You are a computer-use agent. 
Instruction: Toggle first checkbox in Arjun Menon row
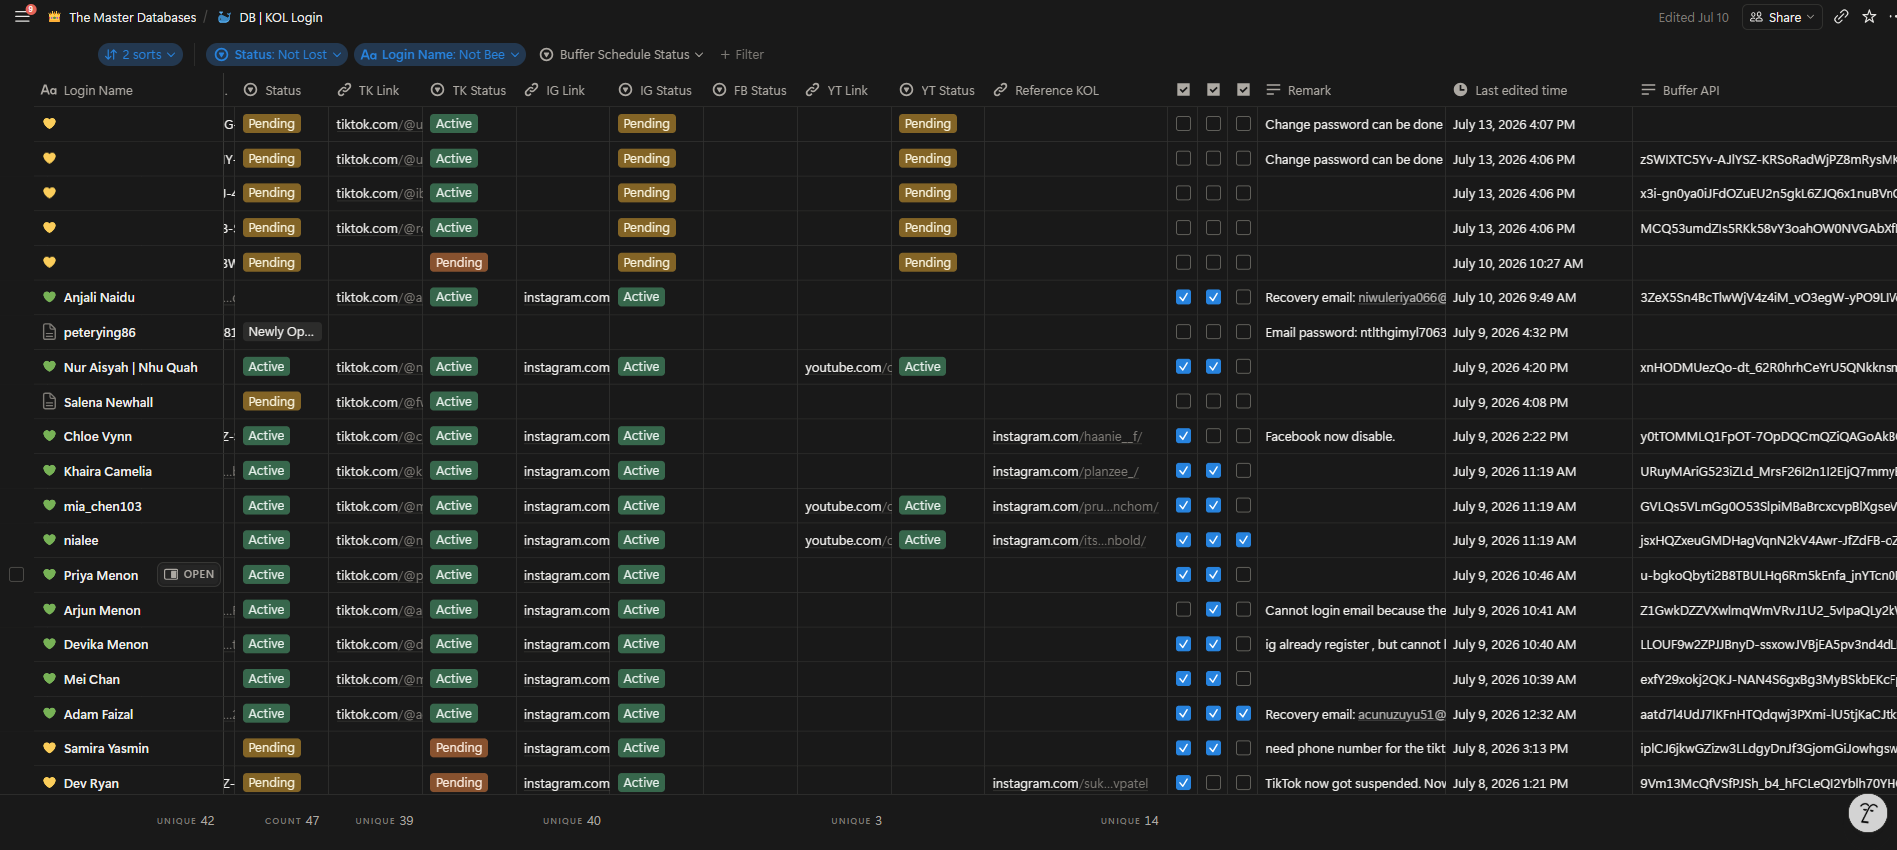tap(1183, 609)
